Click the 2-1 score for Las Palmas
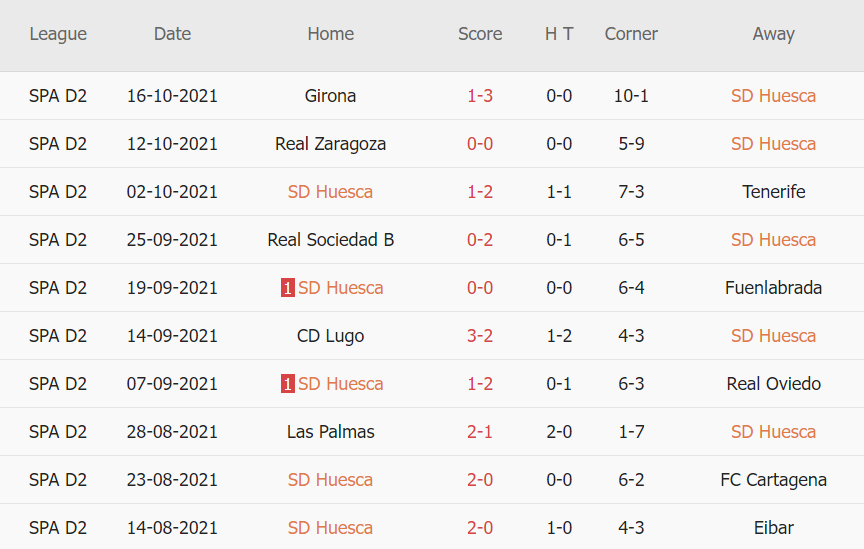Viewport: 864px width, 549px height. click(x=480, y=432)
